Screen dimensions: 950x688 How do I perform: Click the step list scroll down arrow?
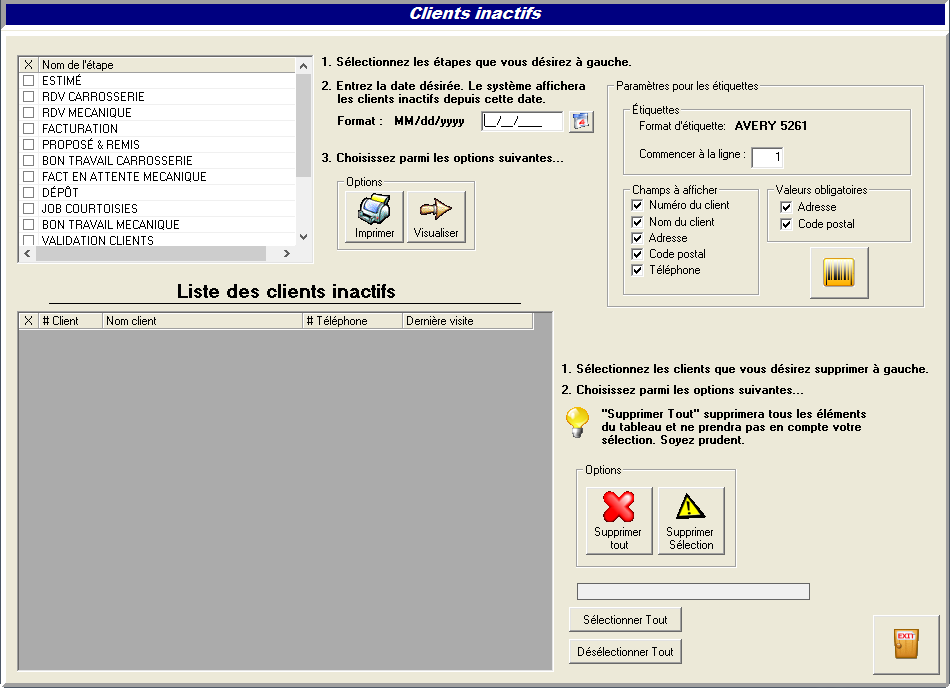[304, 237]
